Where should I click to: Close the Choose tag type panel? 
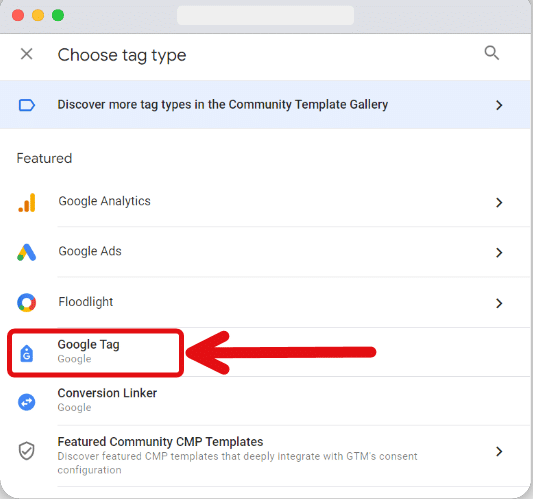click(27, 54)
